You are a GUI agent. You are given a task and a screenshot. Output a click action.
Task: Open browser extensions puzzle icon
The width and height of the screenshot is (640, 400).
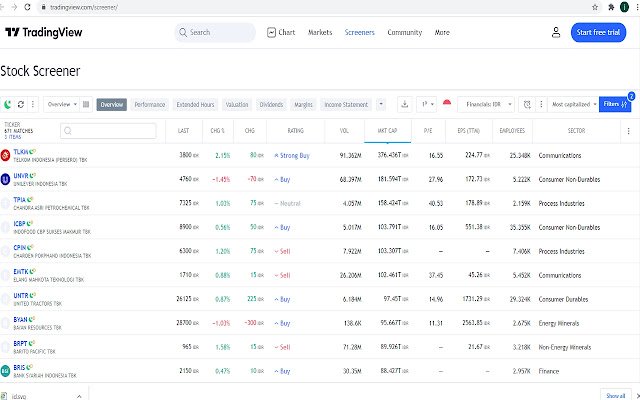click(x=611, y=7)
